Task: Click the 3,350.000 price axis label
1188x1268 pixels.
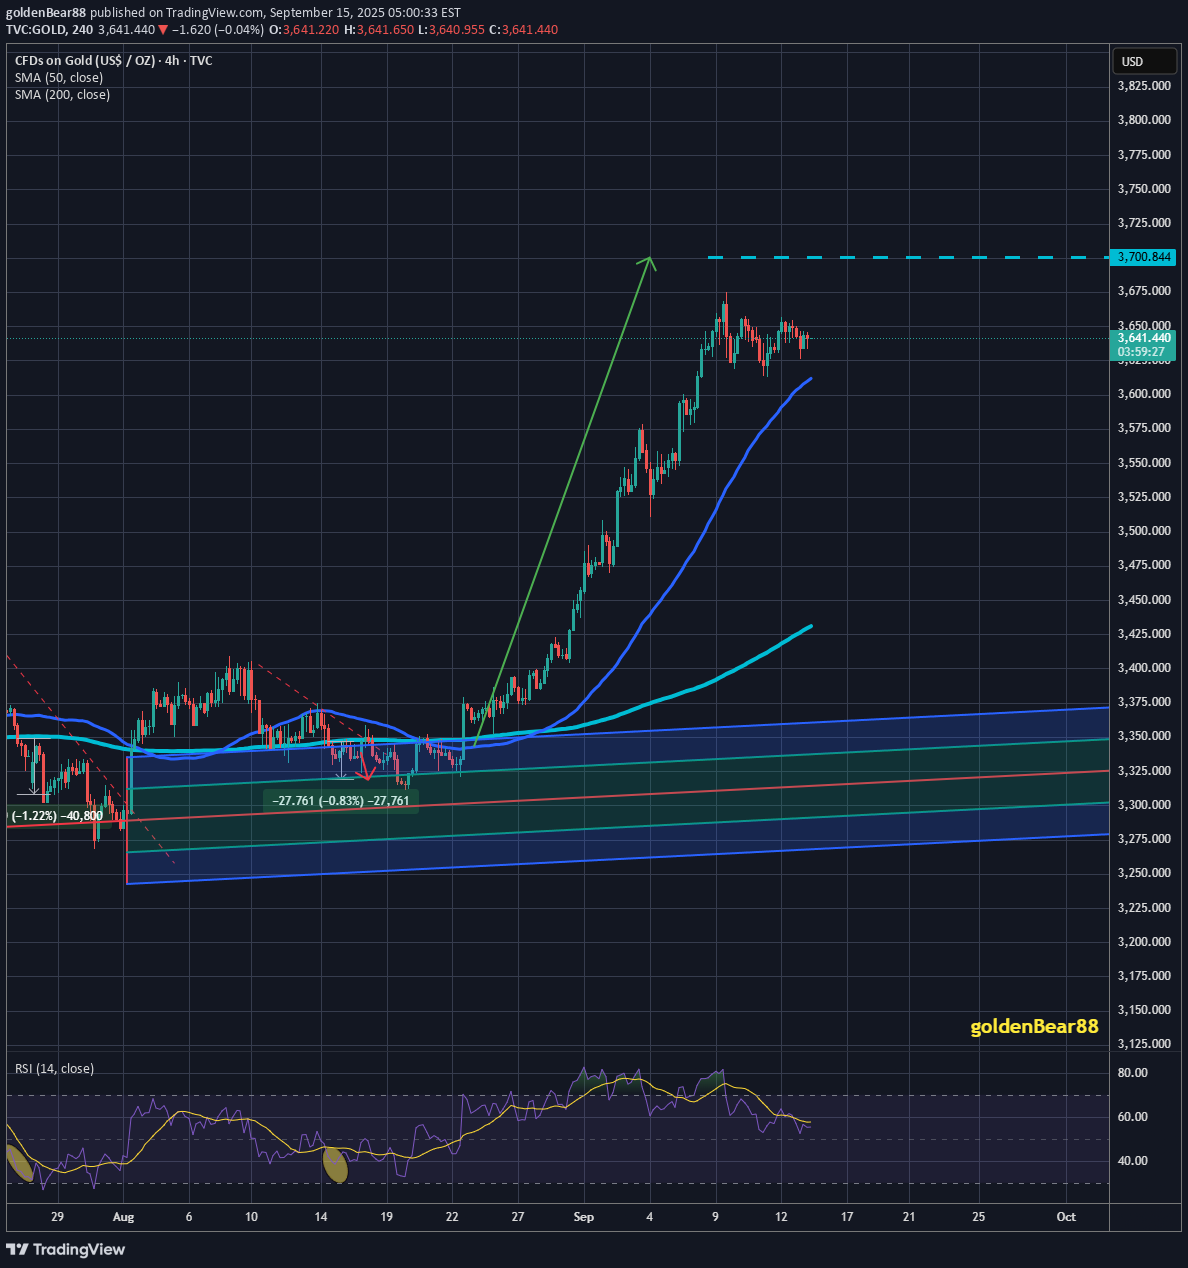Action: click(x=1144, y=736)
